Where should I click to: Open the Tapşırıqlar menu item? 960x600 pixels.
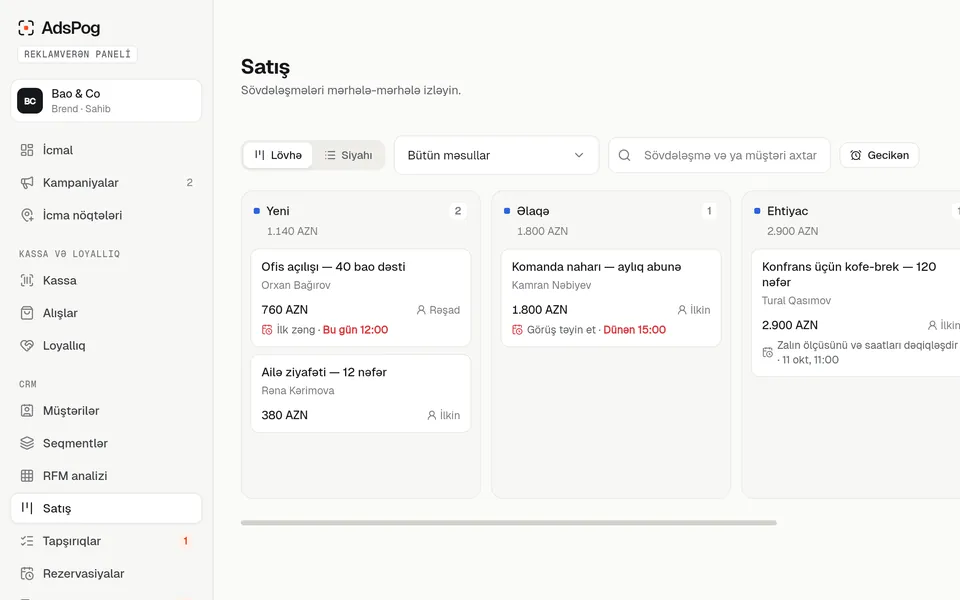point(106,541)
